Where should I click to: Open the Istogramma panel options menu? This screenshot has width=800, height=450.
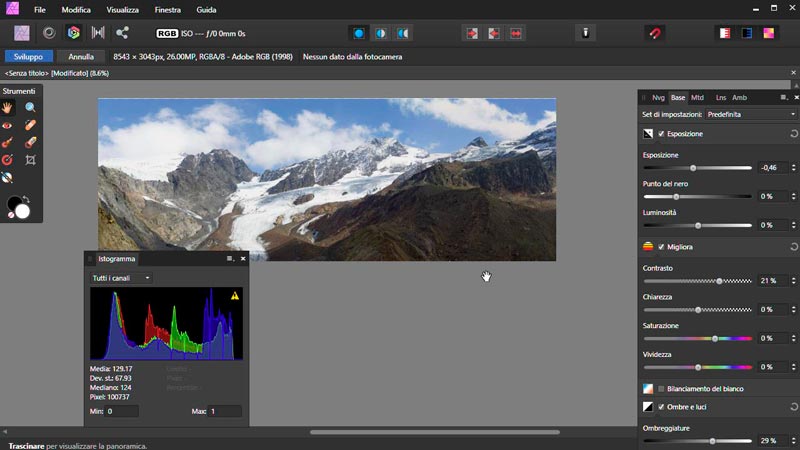click(230, 259)
